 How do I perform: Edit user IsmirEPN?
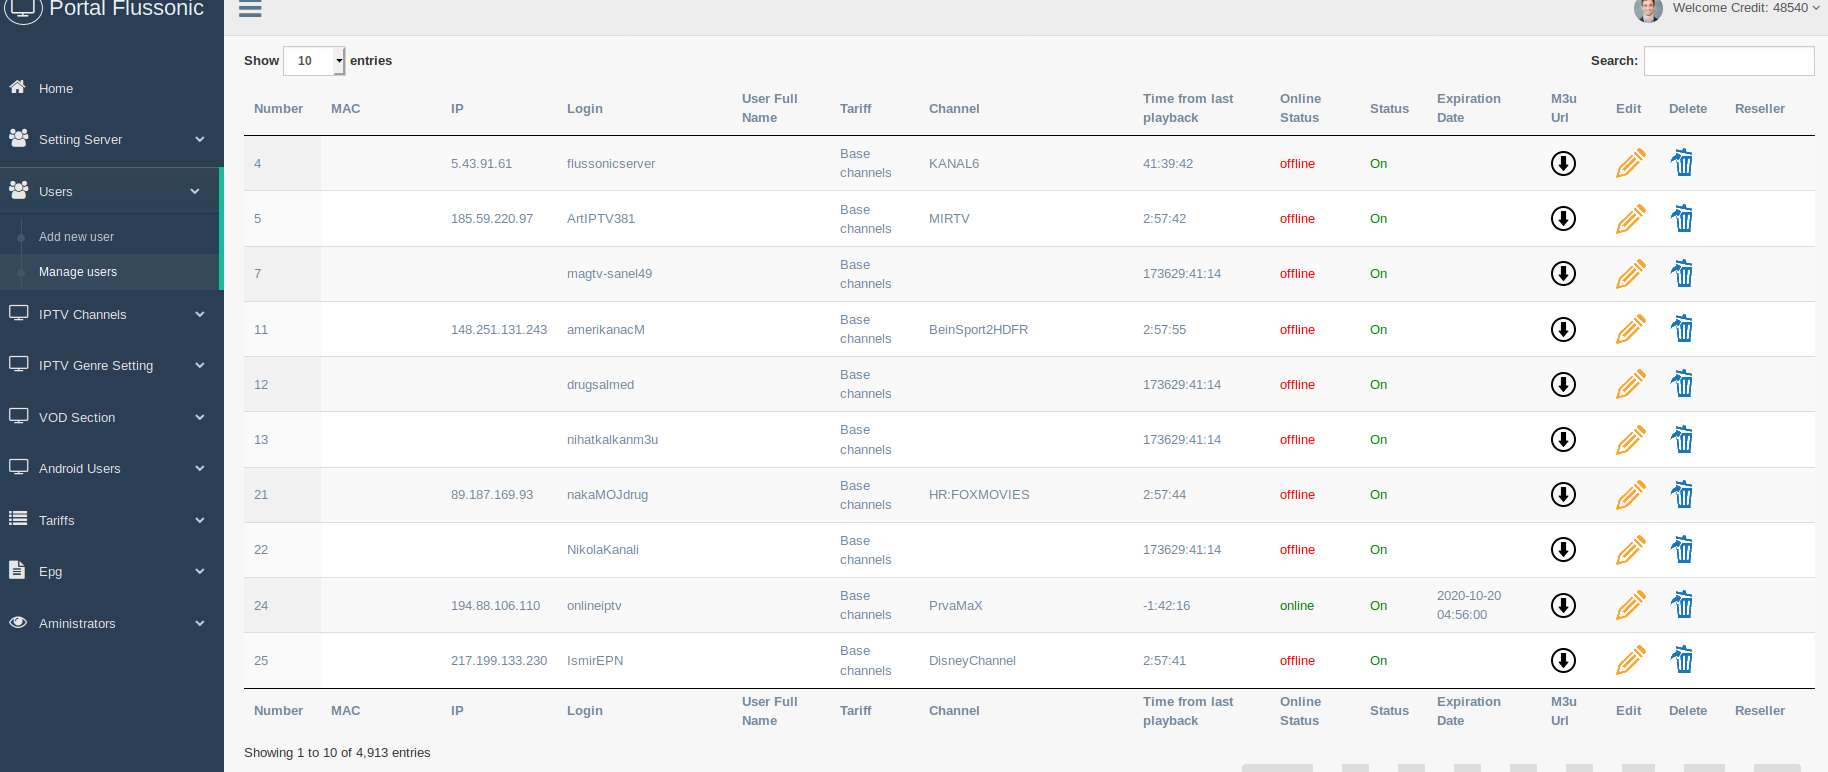pyautogui.click(x=1630, y=660)
